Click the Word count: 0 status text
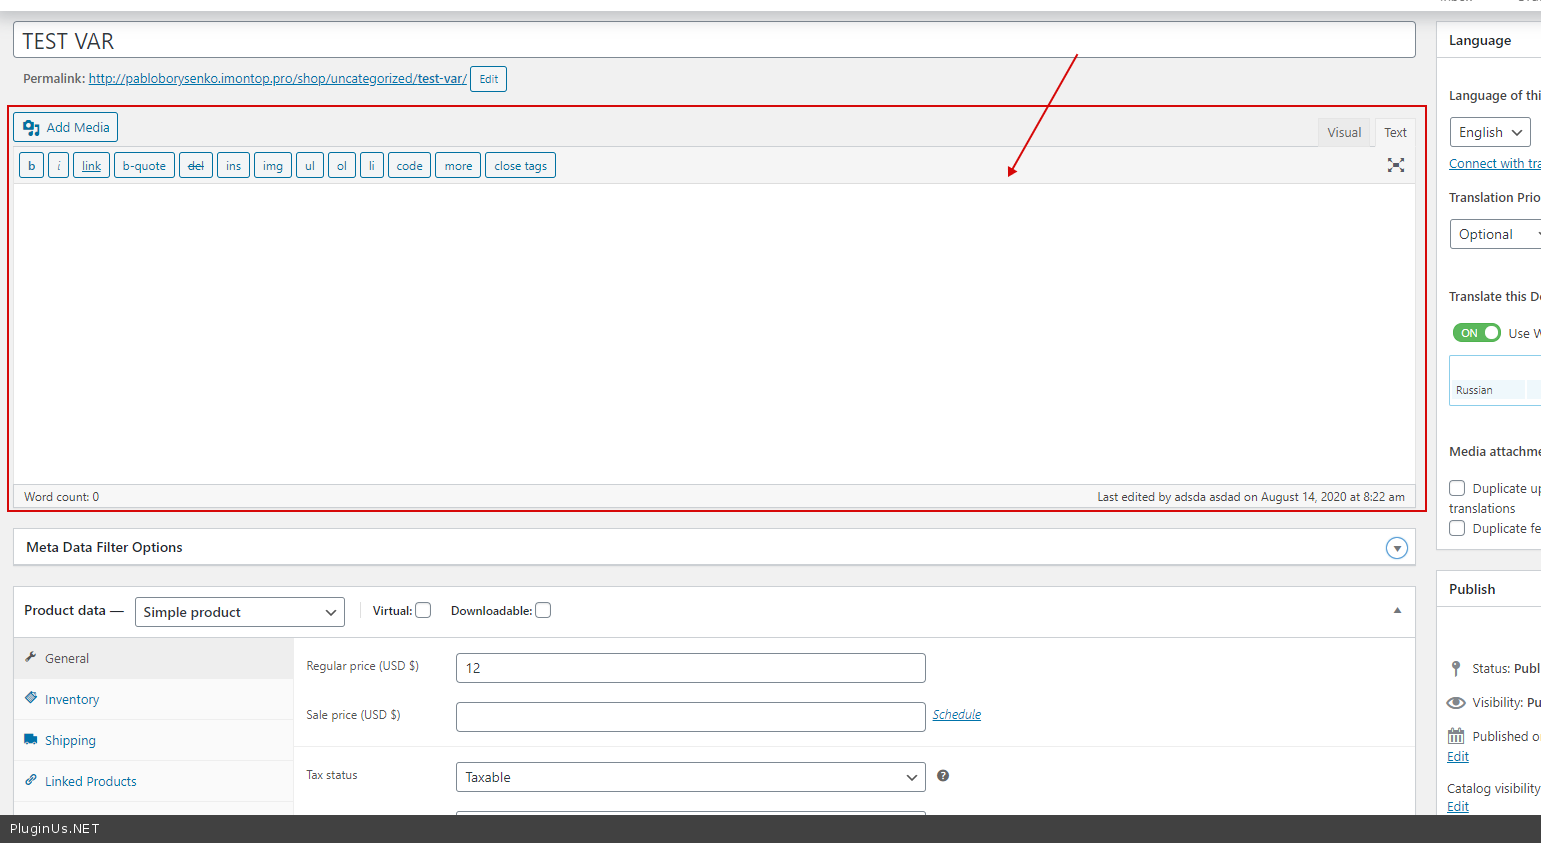Image resolution: width=1541 pixels, height=843 pixels. point(62,496)
